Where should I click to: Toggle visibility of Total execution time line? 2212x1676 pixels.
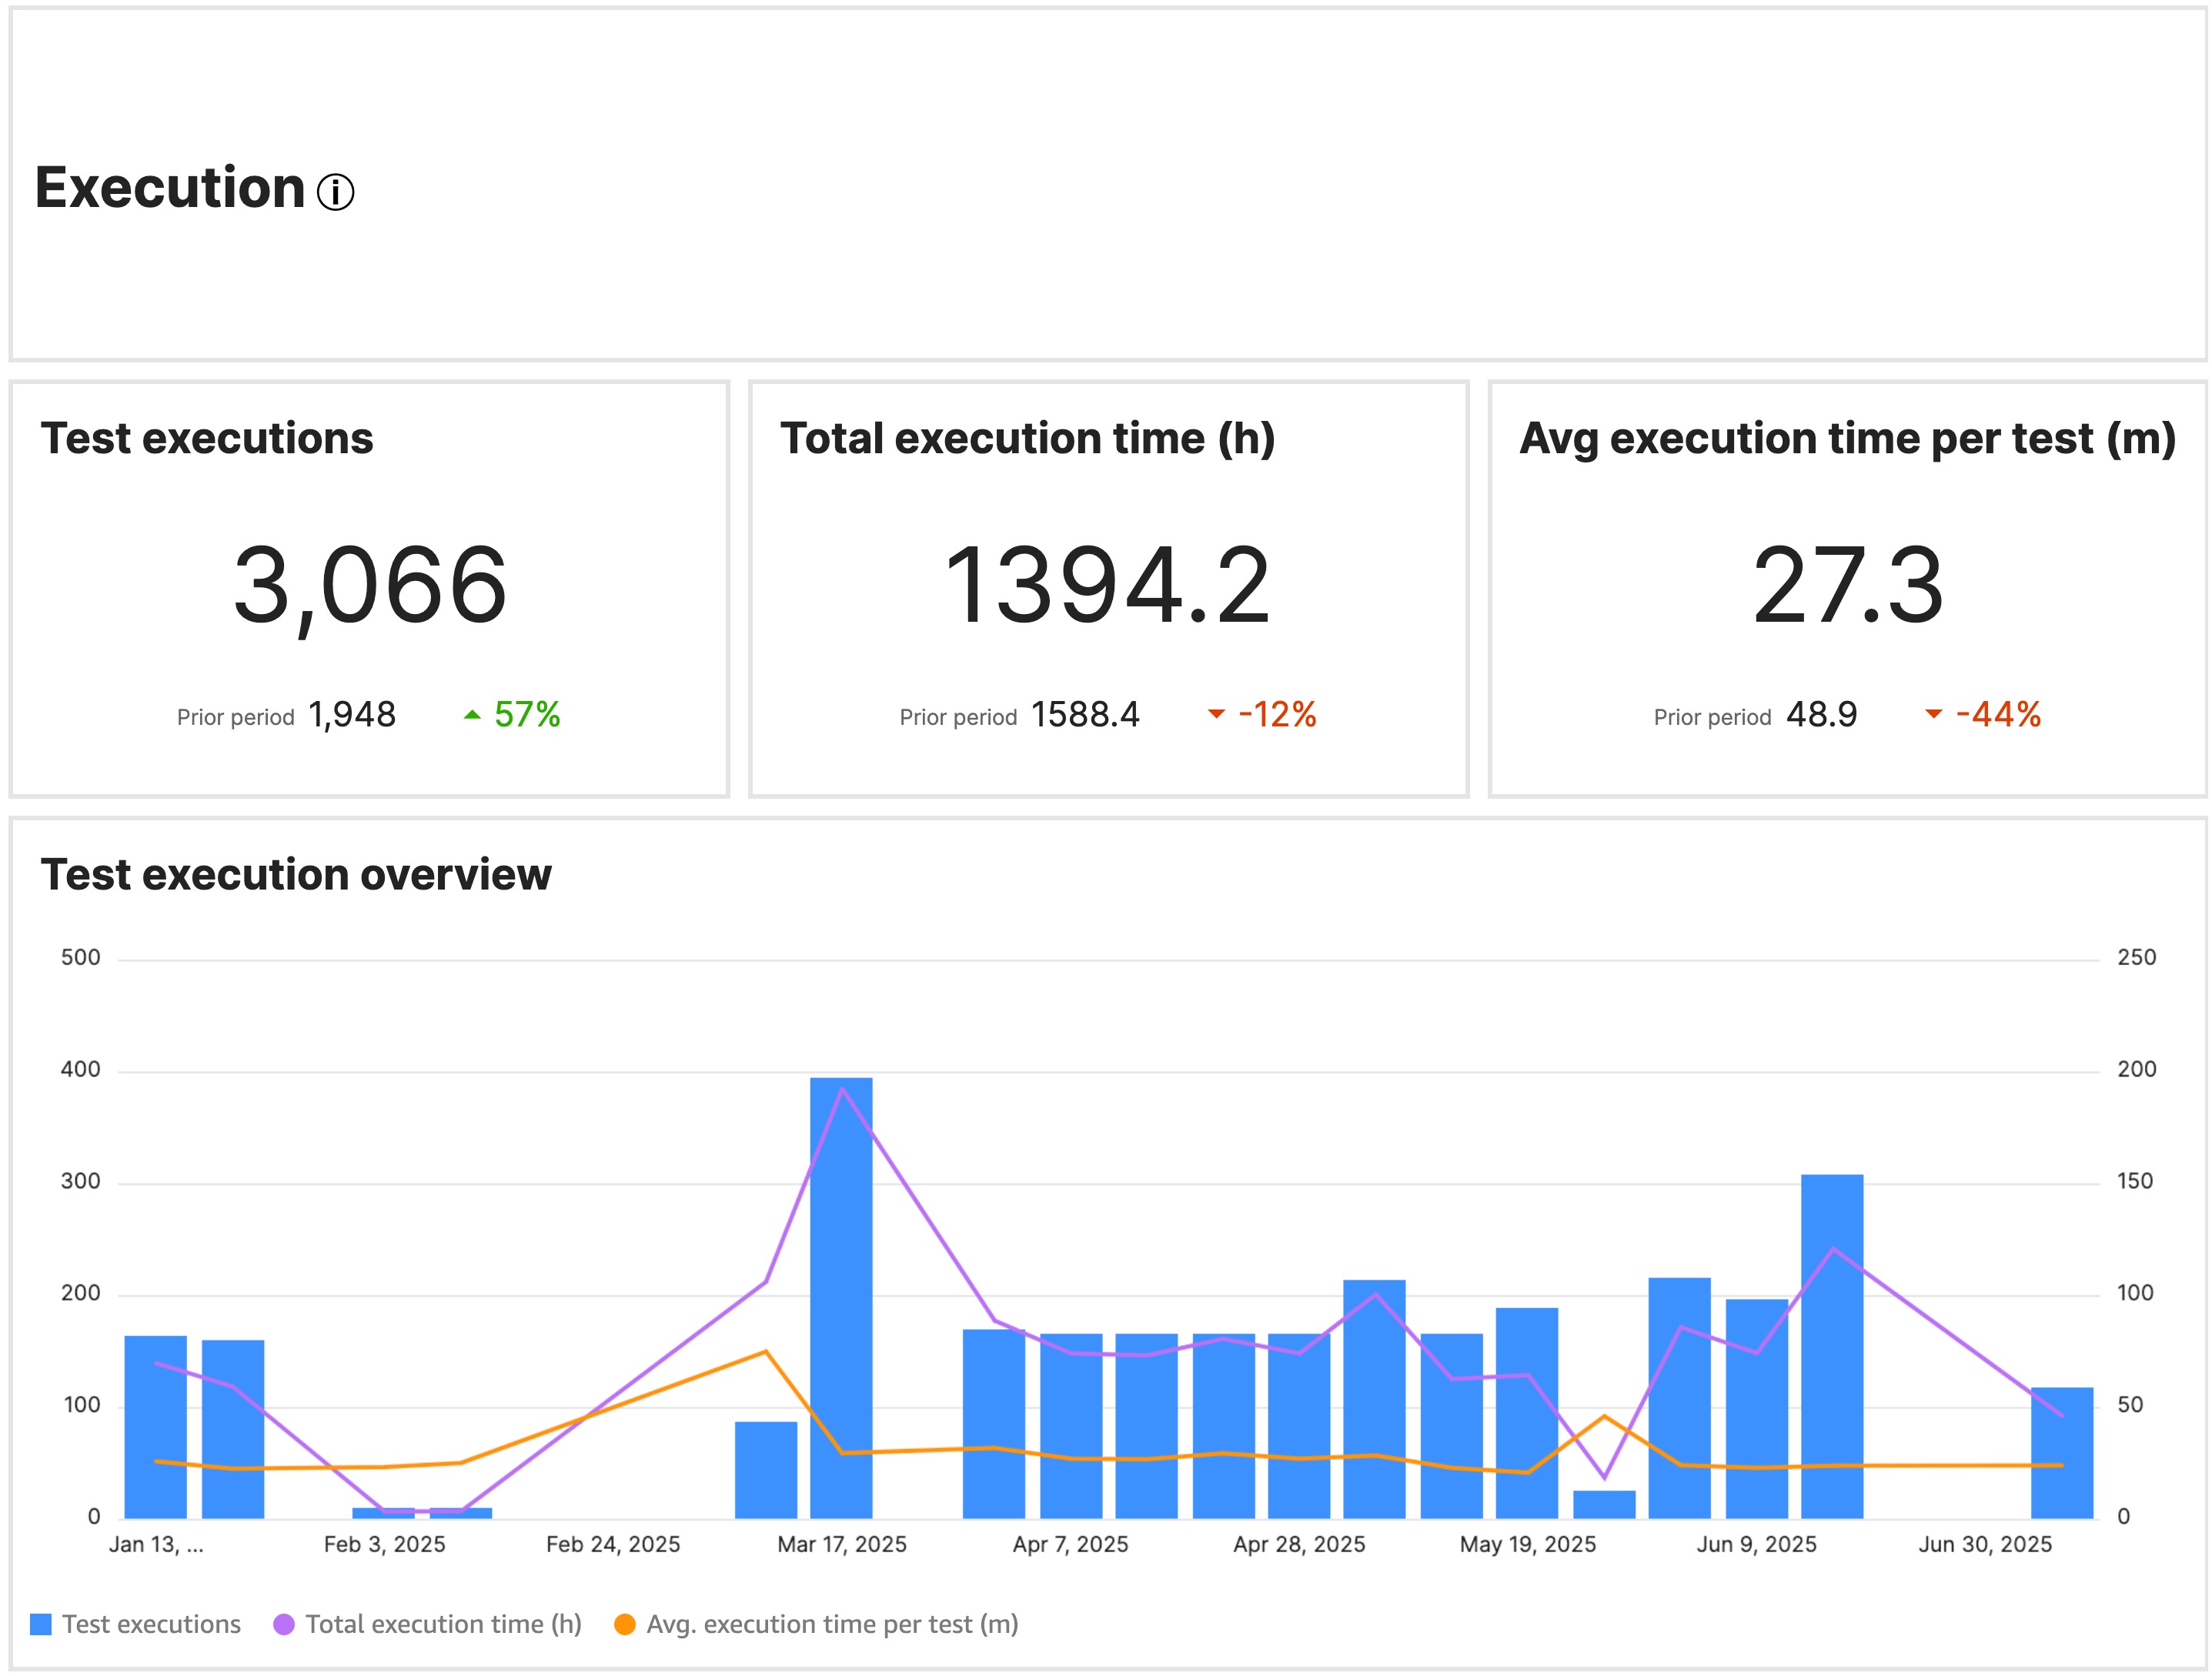click(x=442, y=1624)
